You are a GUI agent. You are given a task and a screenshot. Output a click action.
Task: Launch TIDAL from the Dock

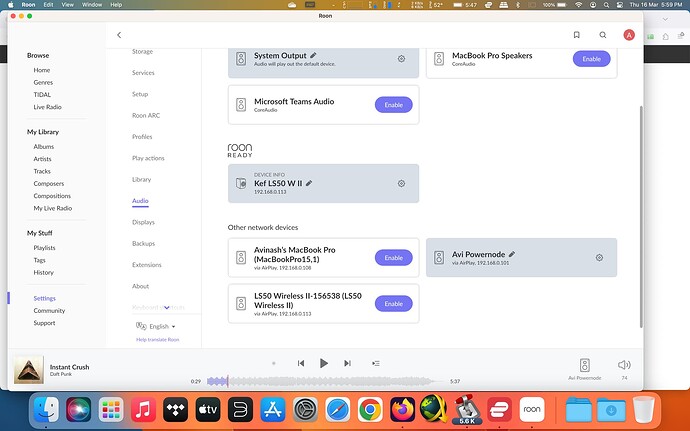point(176,409)
